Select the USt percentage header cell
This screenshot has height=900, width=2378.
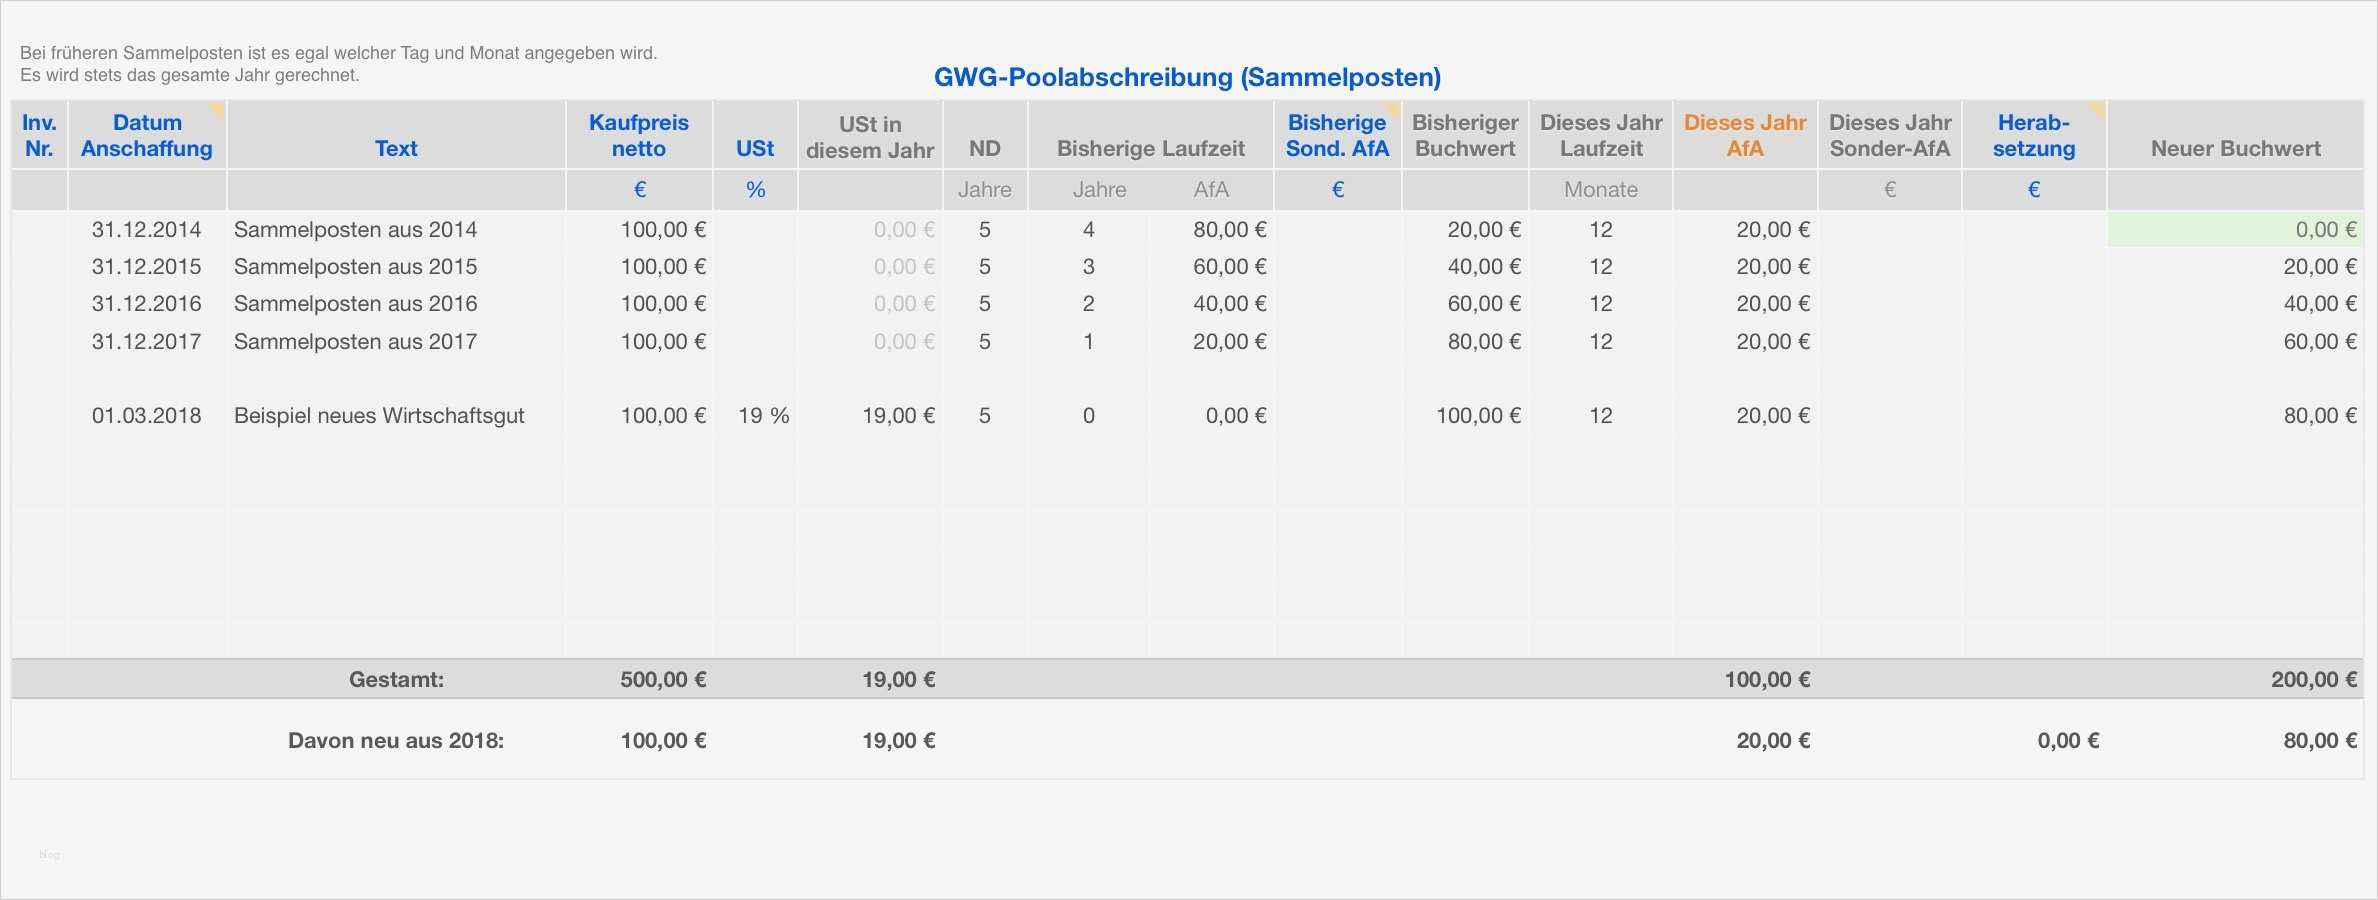coord(755,189)
